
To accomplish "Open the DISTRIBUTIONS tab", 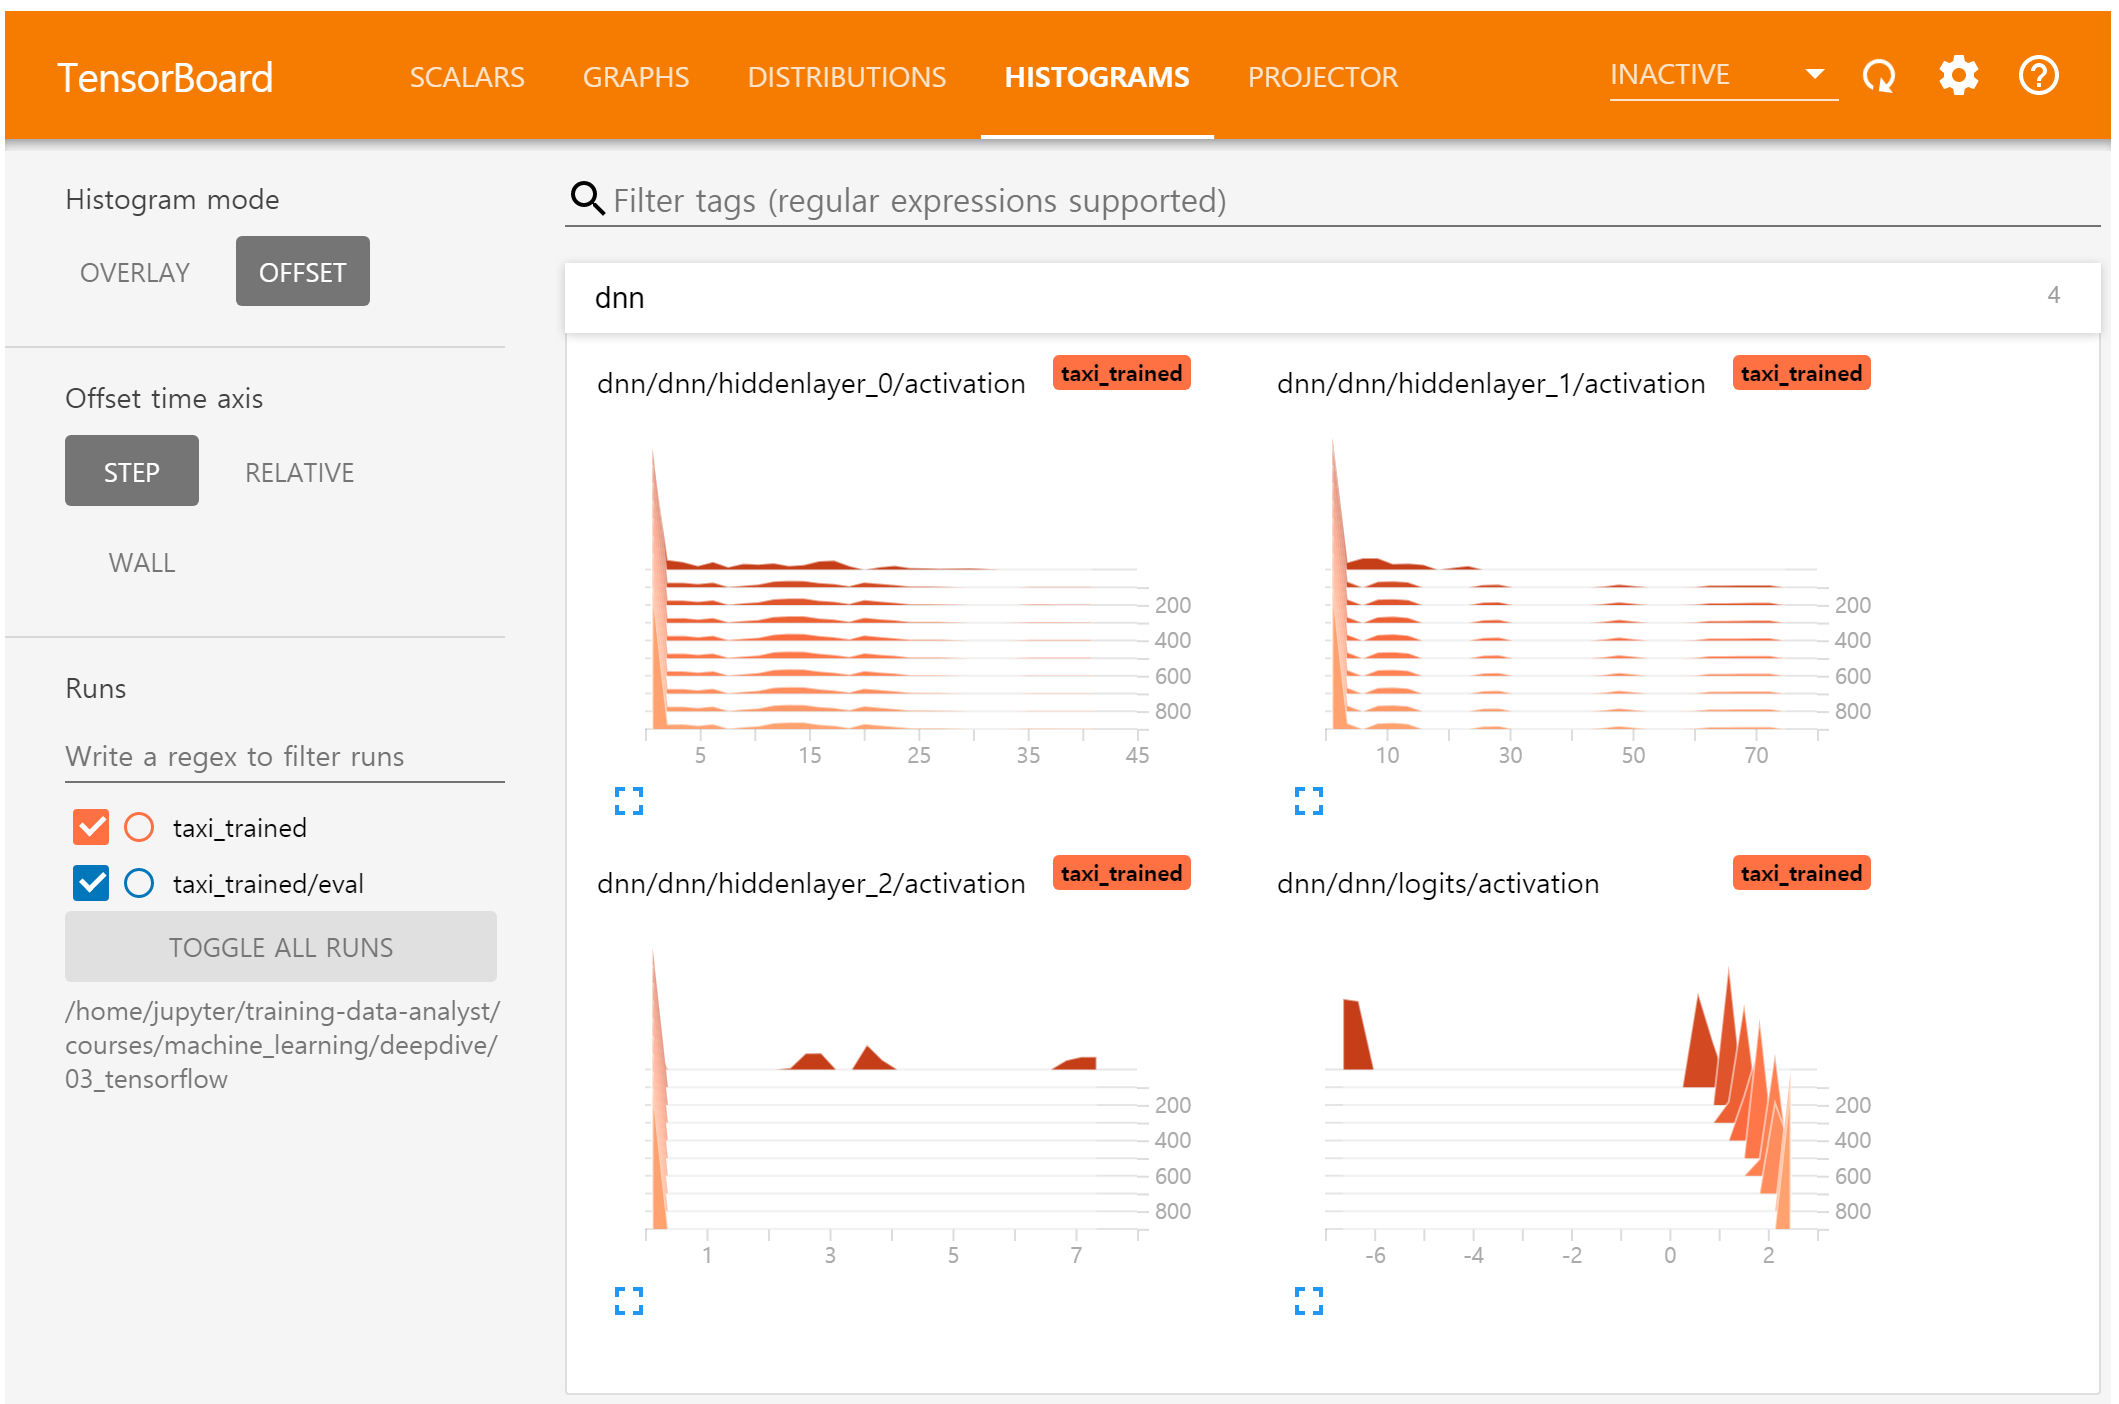I will point(846,77).
